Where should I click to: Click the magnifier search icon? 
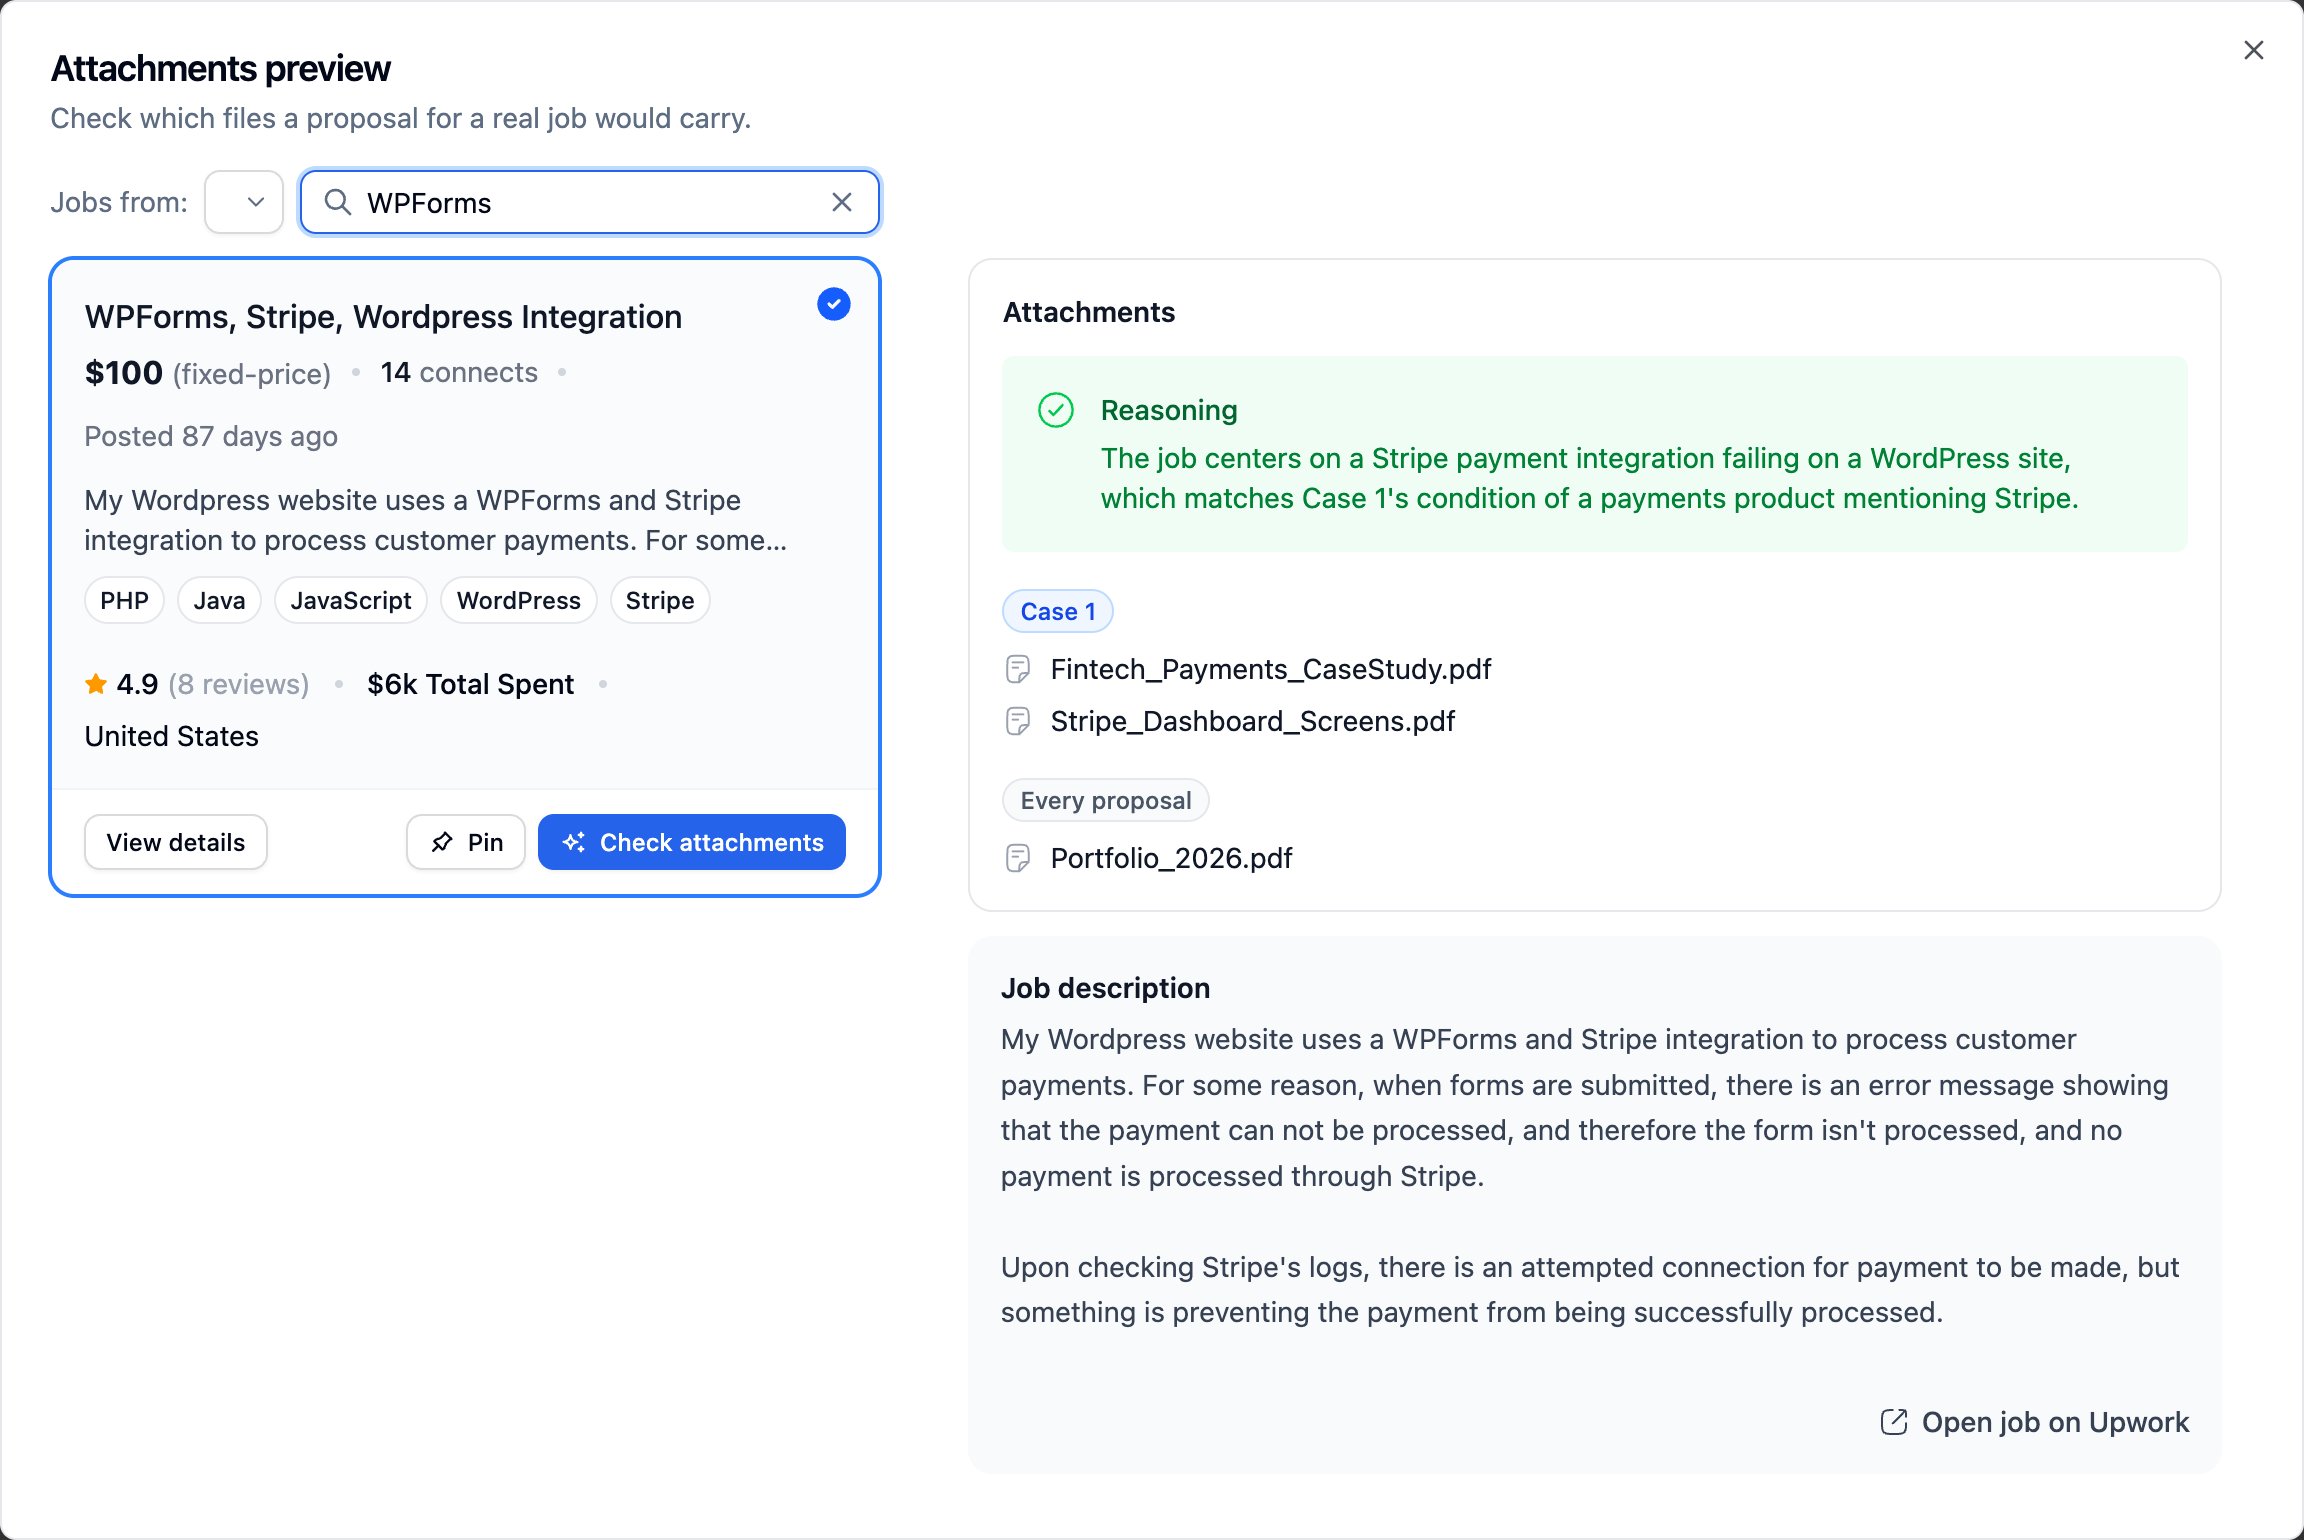tap(338, 202)
